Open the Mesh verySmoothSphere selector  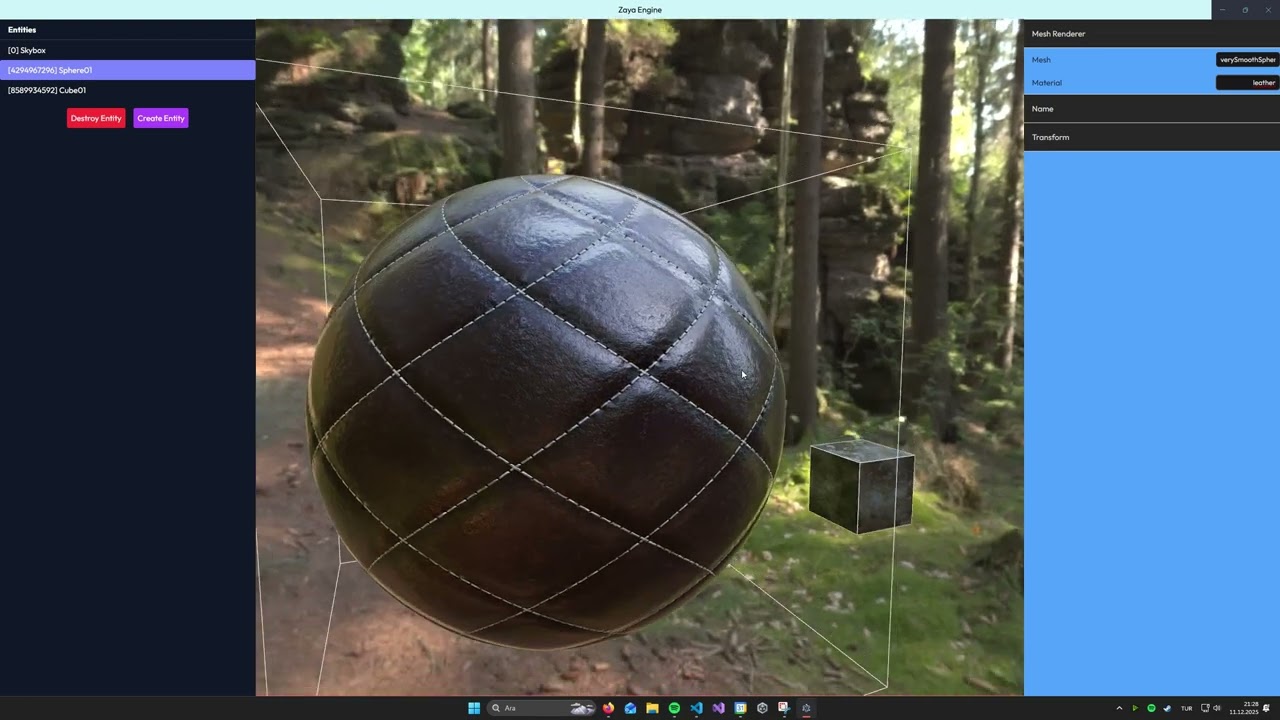[x=1247, y=60]
